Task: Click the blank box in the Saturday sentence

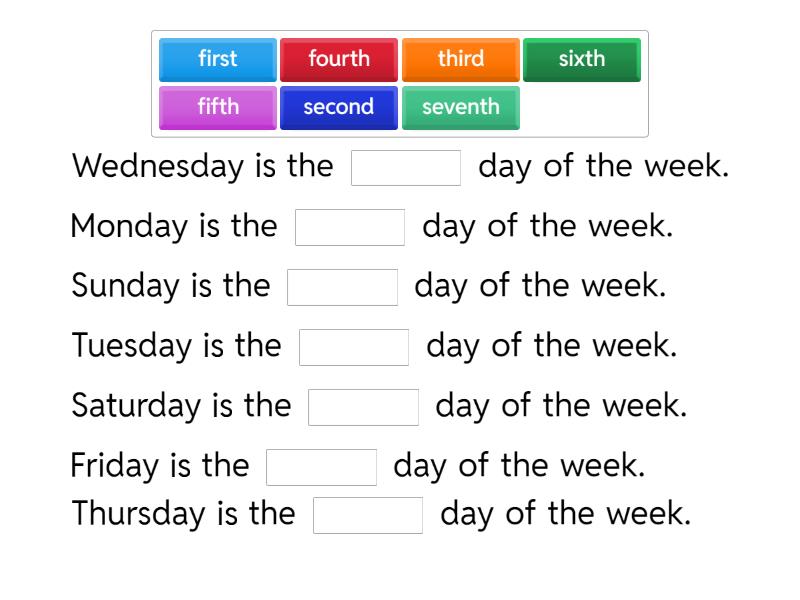Action: click(x=363, y=406)
